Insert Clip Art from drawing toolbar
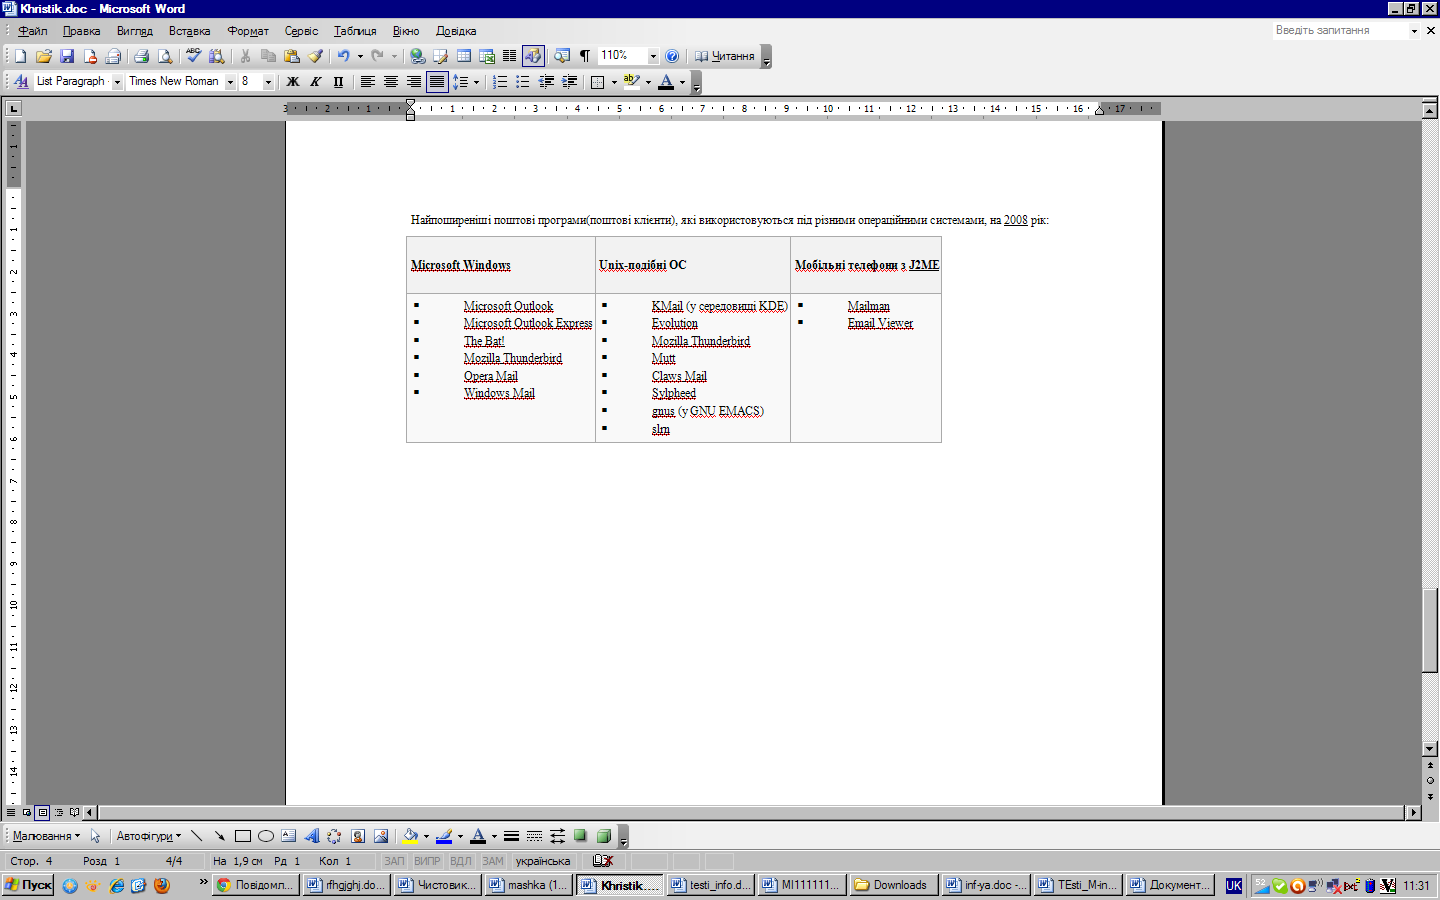The width and height of the screenshot is (1440, 900). 357,836
